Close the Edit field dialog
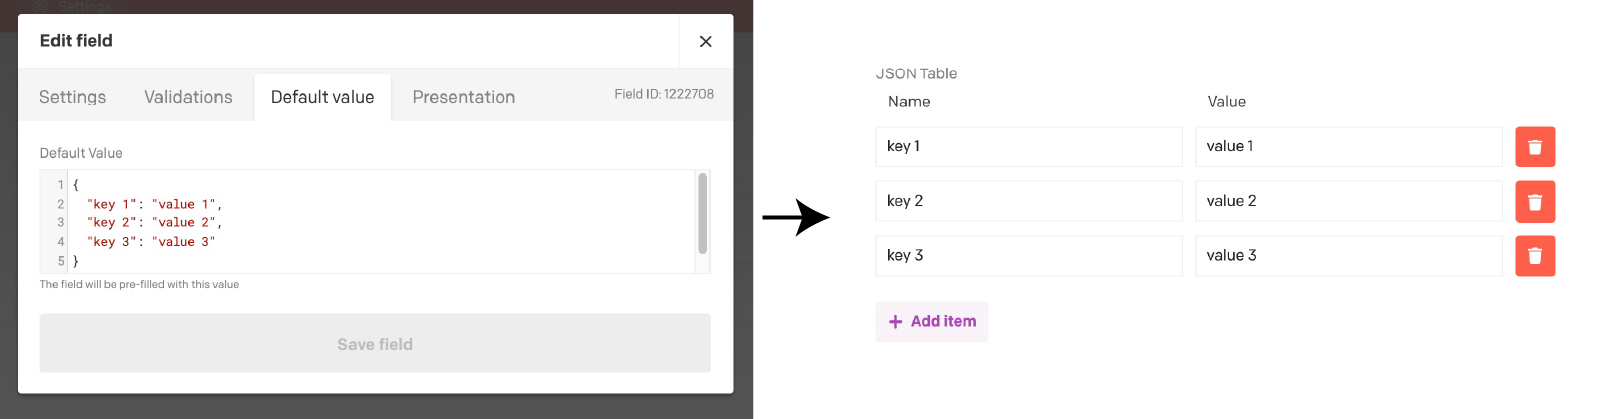The image size is (1619, 419). pos(705,41)
